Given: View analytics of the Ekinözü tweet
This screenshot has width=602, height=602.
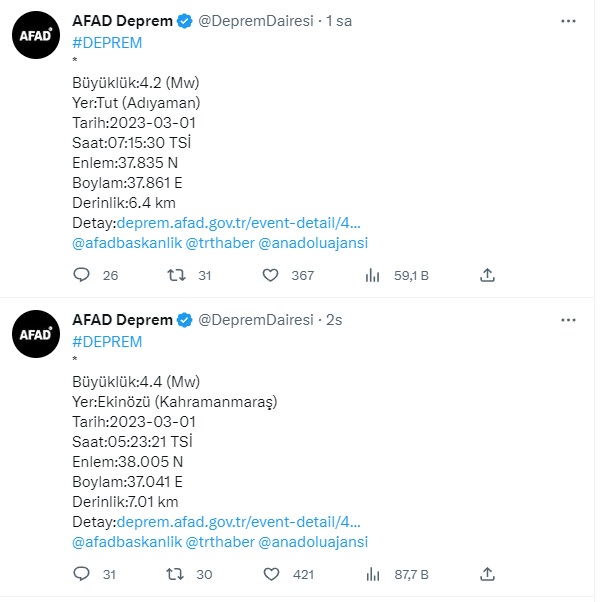Looking at the screenshot, I should coord(373,574).
